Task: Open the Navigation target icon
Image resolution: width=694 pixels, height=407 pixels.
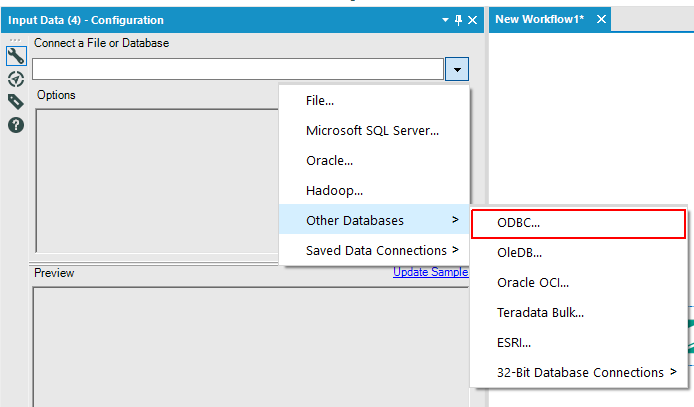Action: tap(16, 79)
